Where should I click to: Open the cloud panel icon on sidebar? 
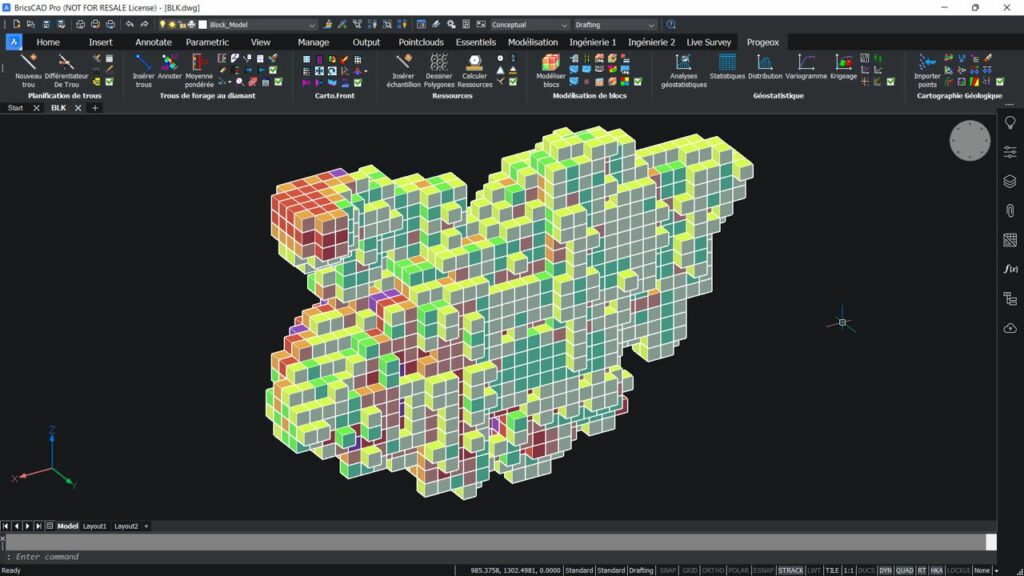[x=1010, y=327]
